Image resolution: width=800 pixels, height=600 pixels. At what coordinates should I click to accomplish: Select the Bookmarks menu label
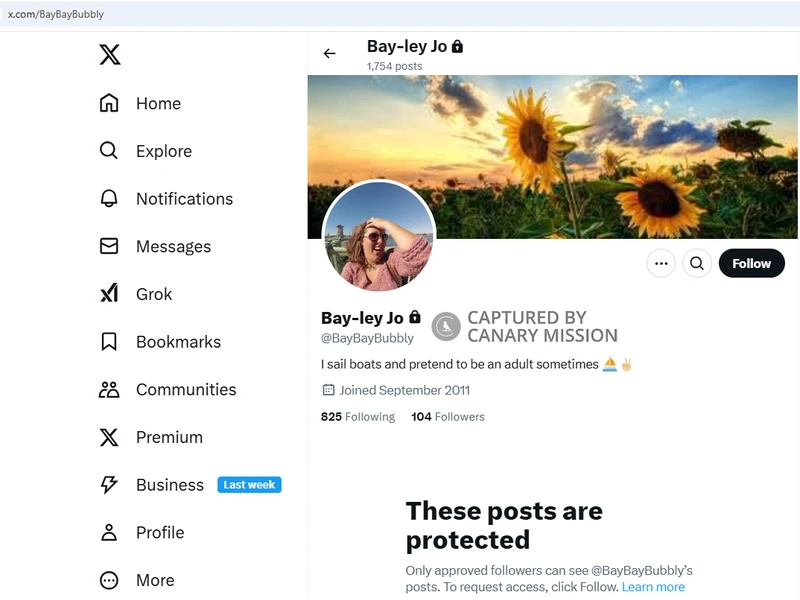click(179, 342)
